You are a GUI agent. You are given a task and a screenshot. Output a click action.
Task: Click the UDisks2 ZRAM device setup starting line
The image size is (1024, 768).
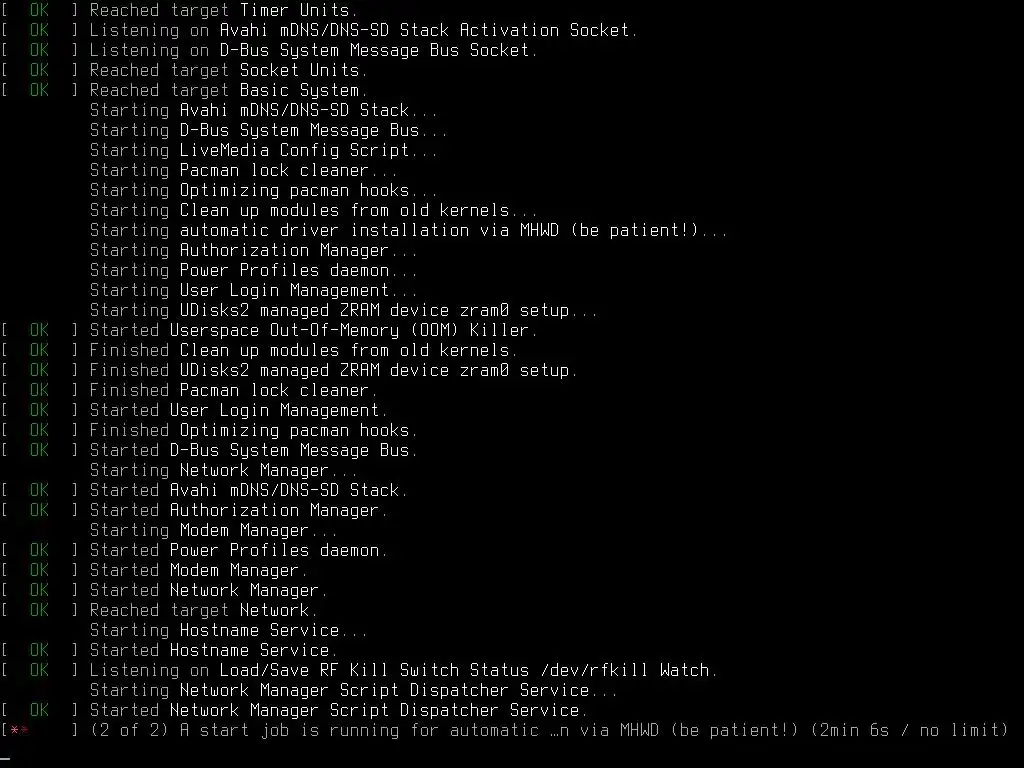pyautogui.click(x=344, y=310)
